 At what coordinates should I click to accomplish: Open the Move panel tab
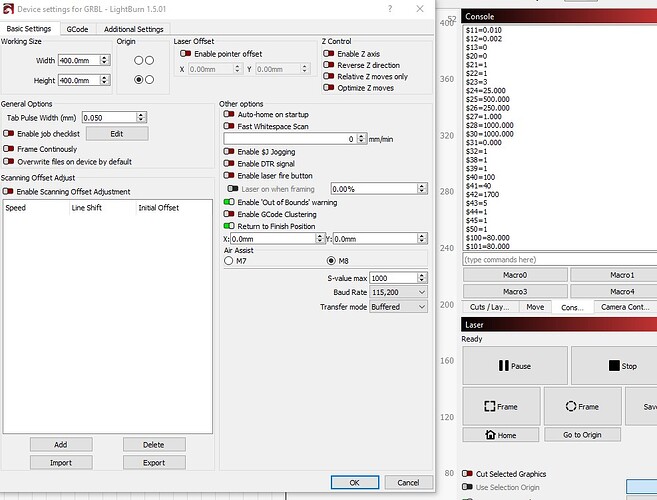(x=535, y=307)
